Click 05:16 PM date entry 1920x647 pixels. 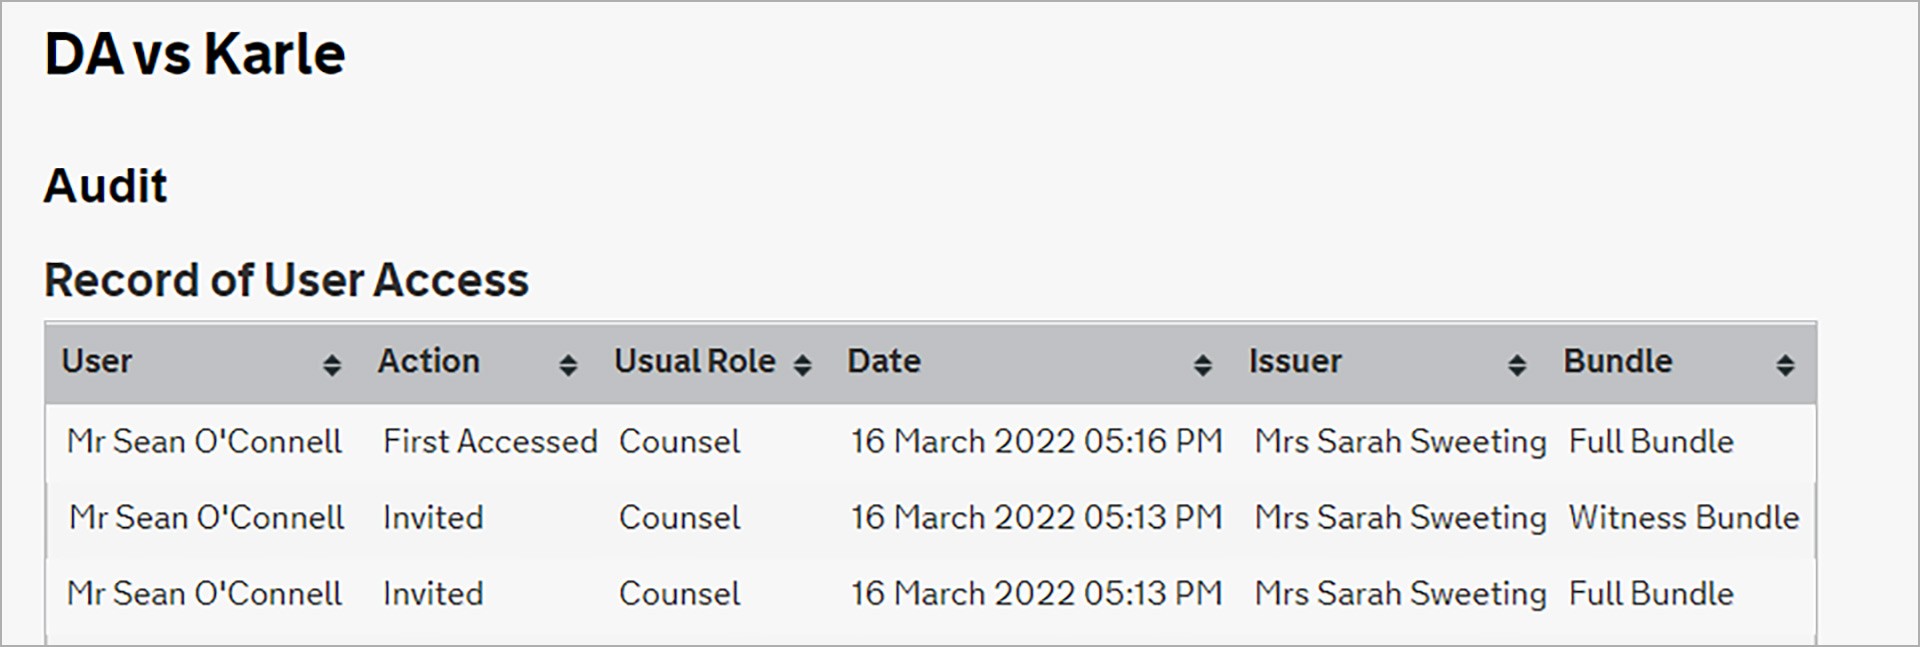tap(1036, 441)
